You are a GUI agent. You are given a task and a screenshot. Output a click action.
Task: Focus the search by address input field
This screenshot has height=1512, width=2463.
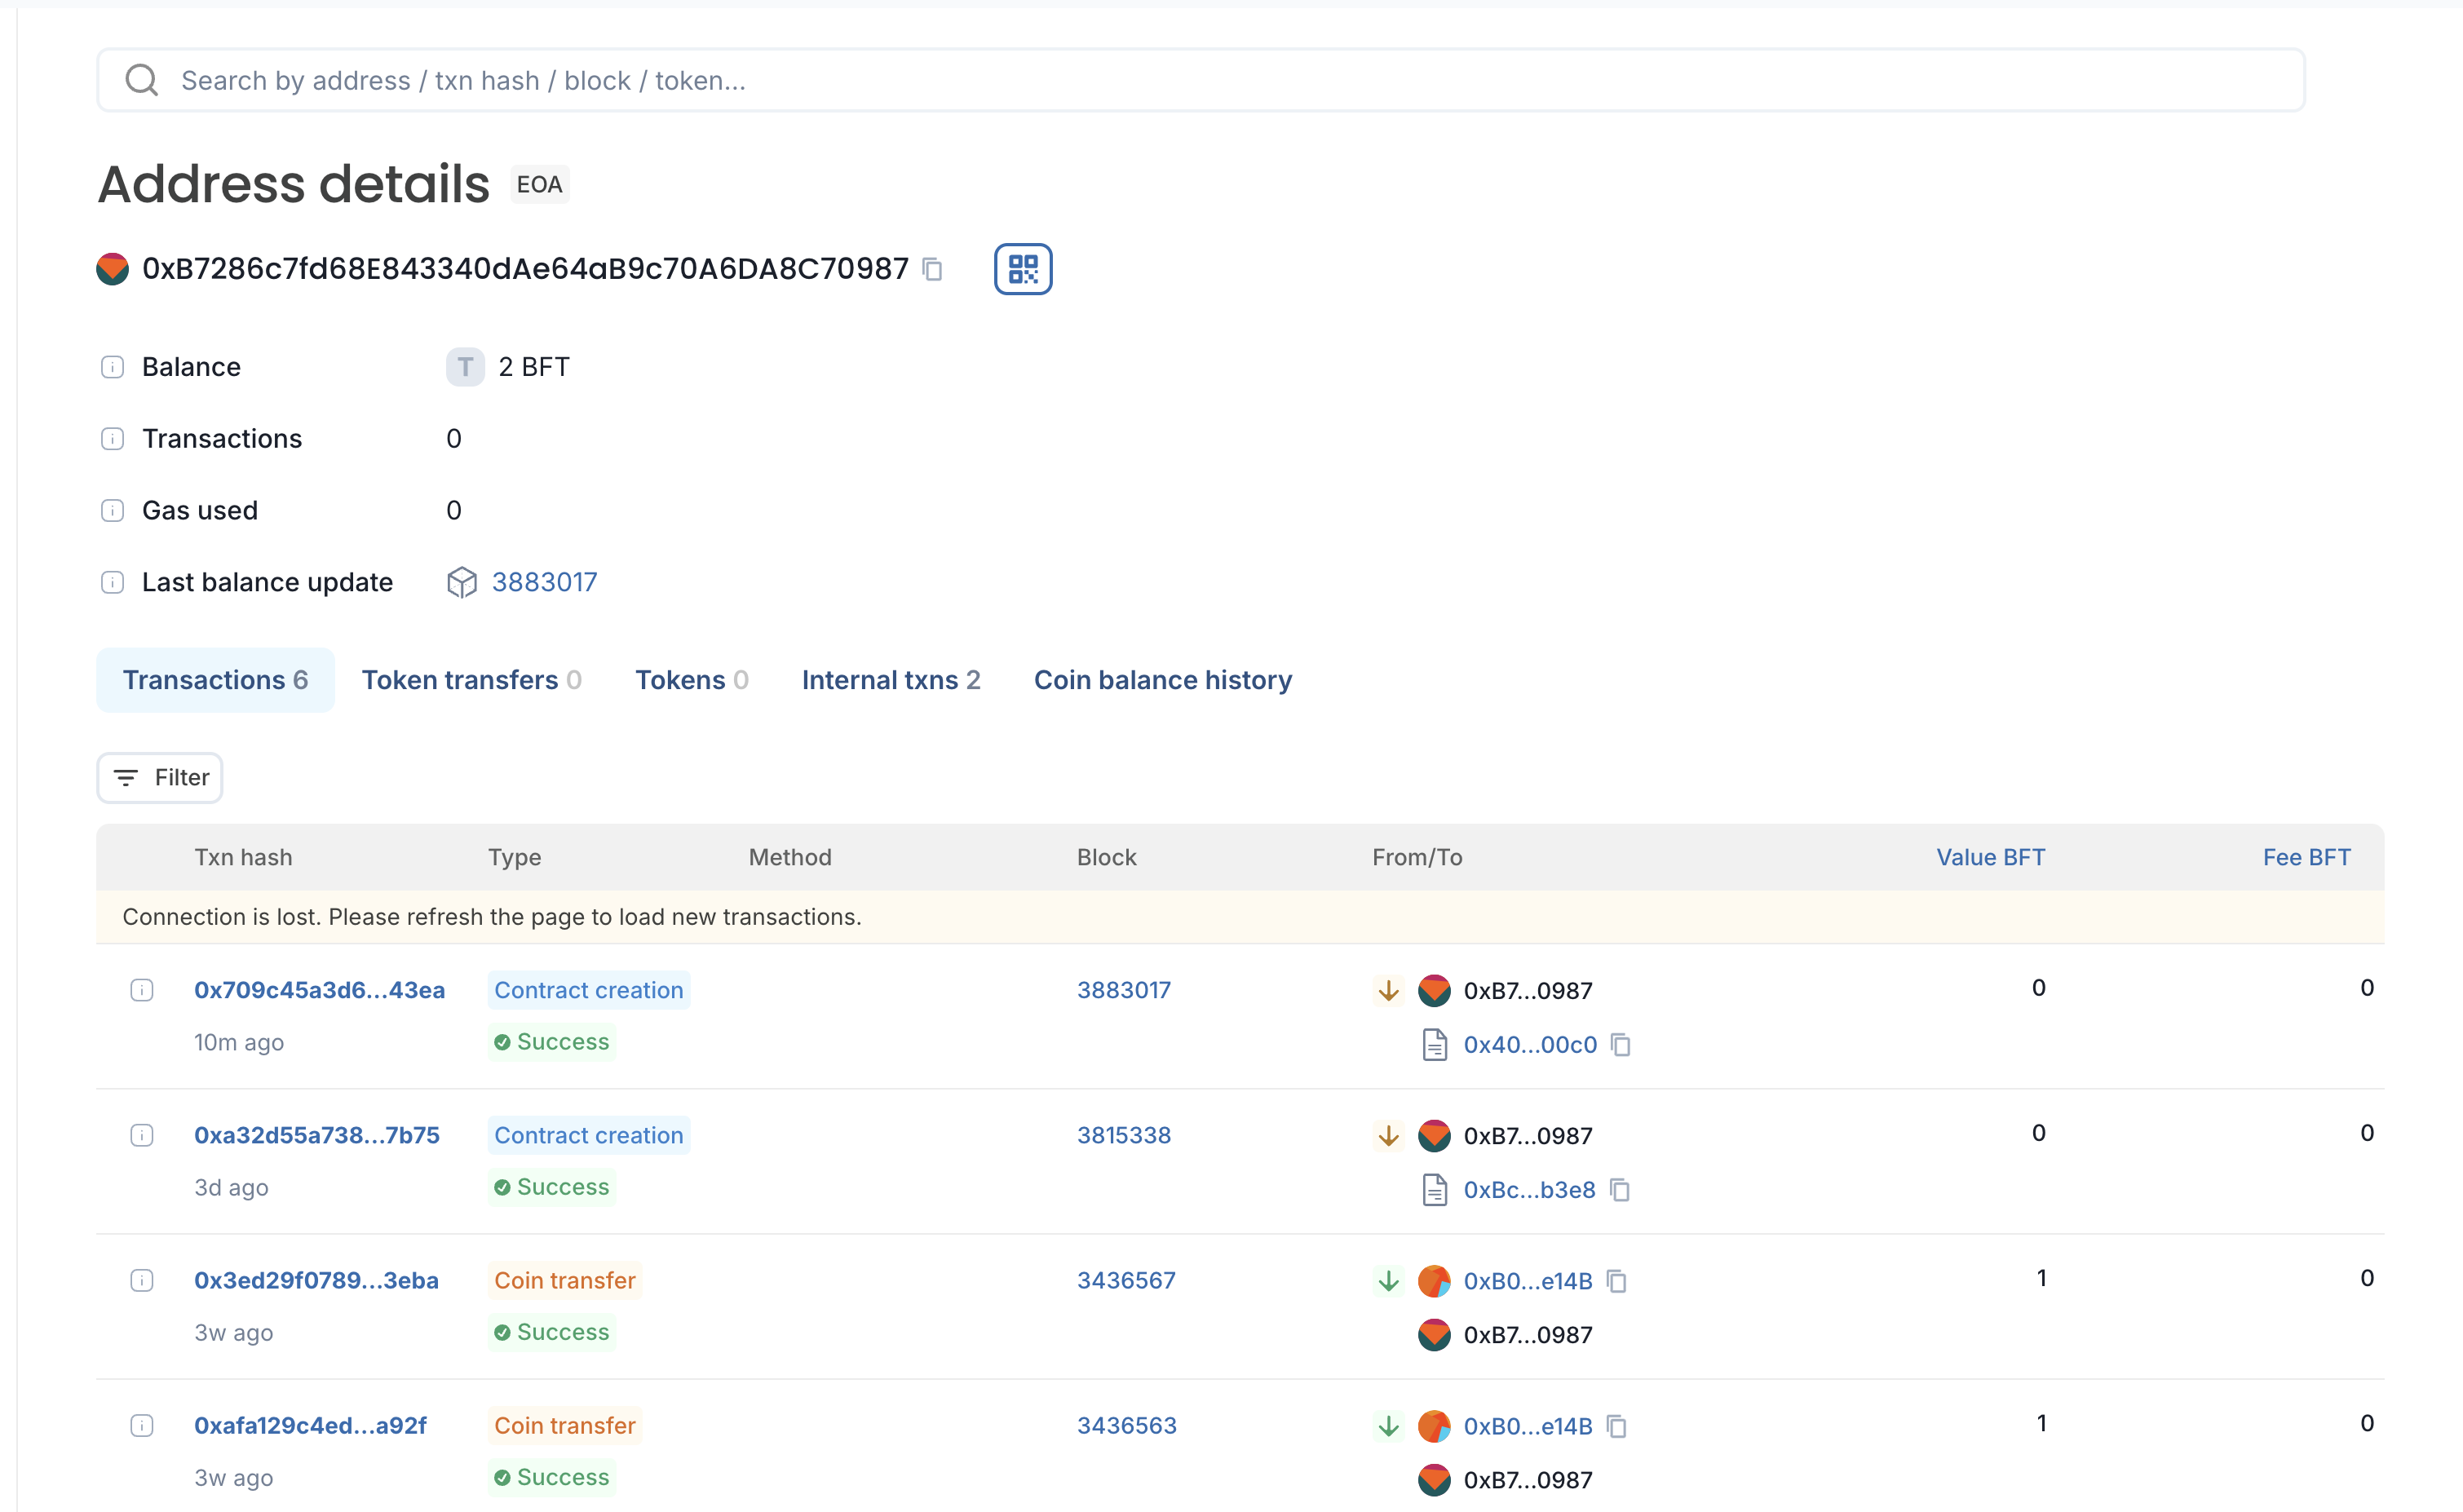pyautogui.click(x=1201, y=80)
